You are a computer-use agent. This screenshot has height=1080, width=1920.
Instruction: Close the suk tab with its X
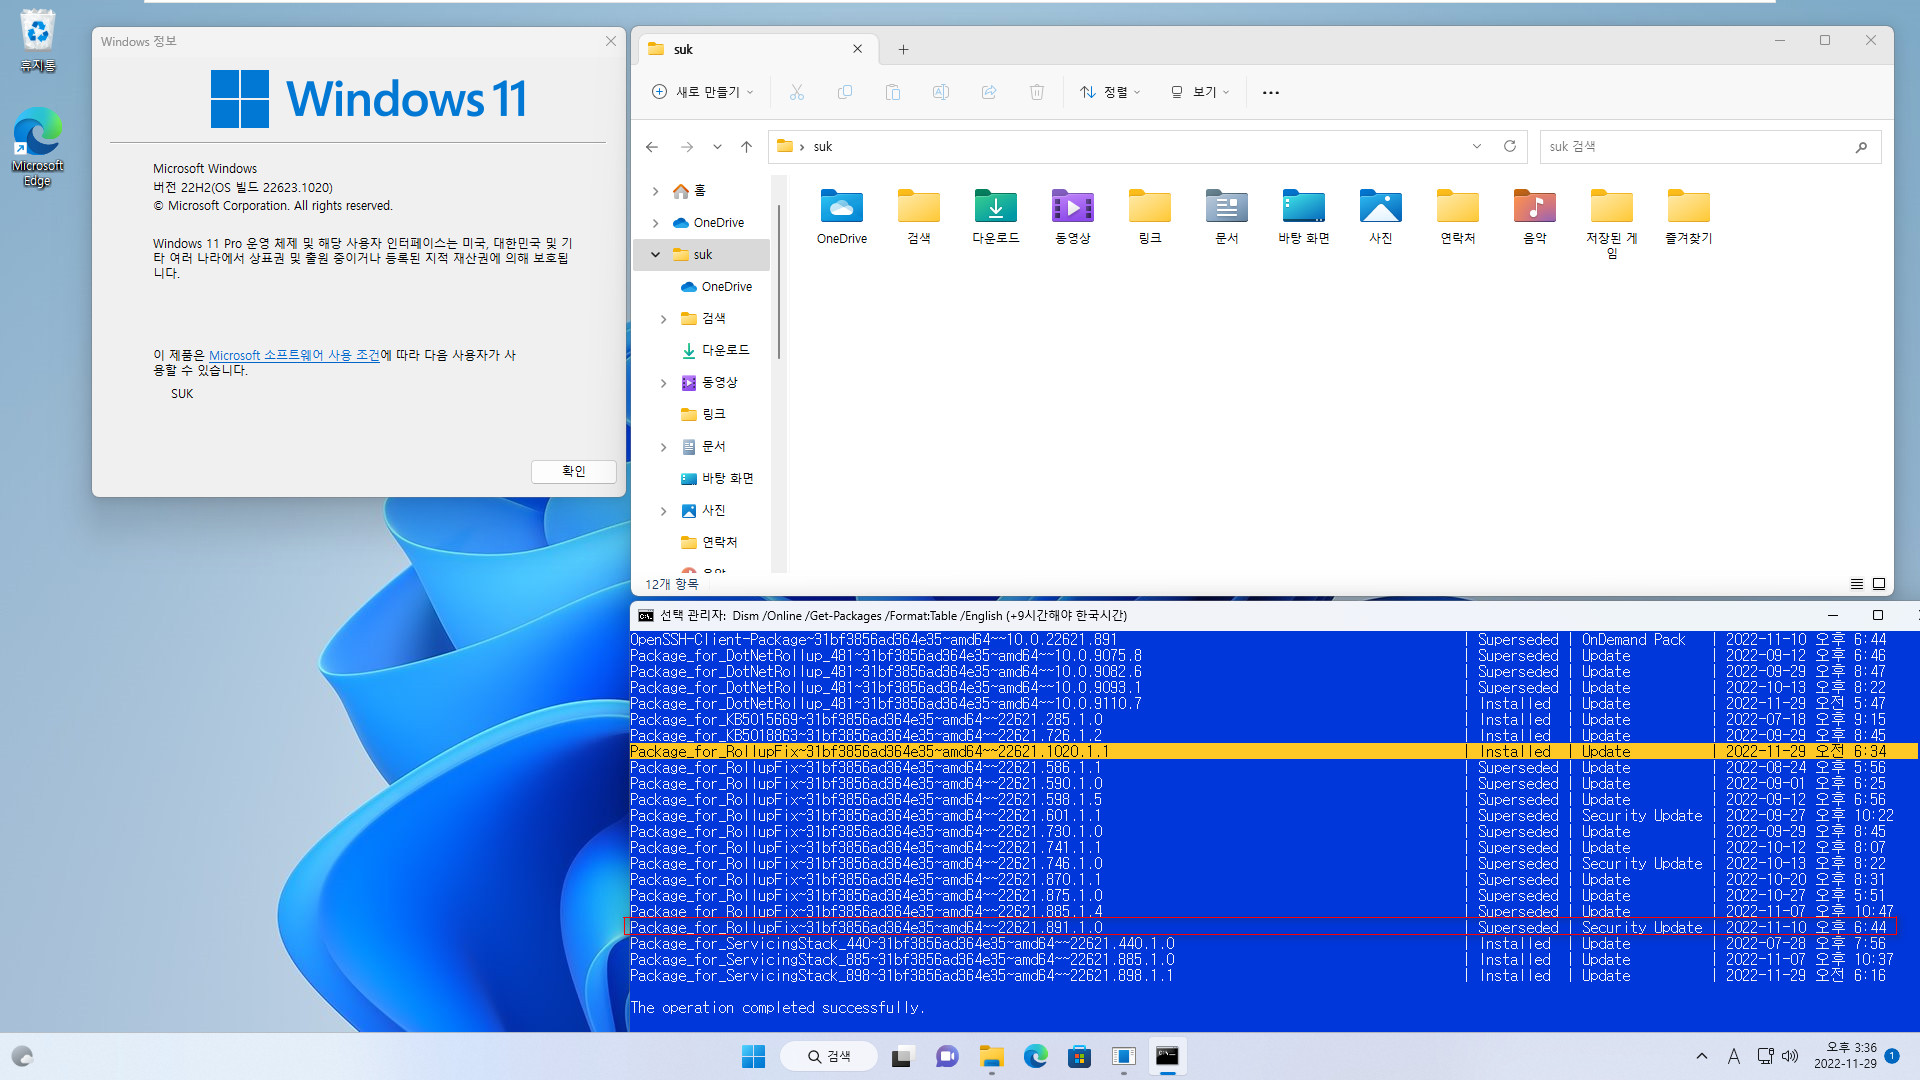pos(857,49)
